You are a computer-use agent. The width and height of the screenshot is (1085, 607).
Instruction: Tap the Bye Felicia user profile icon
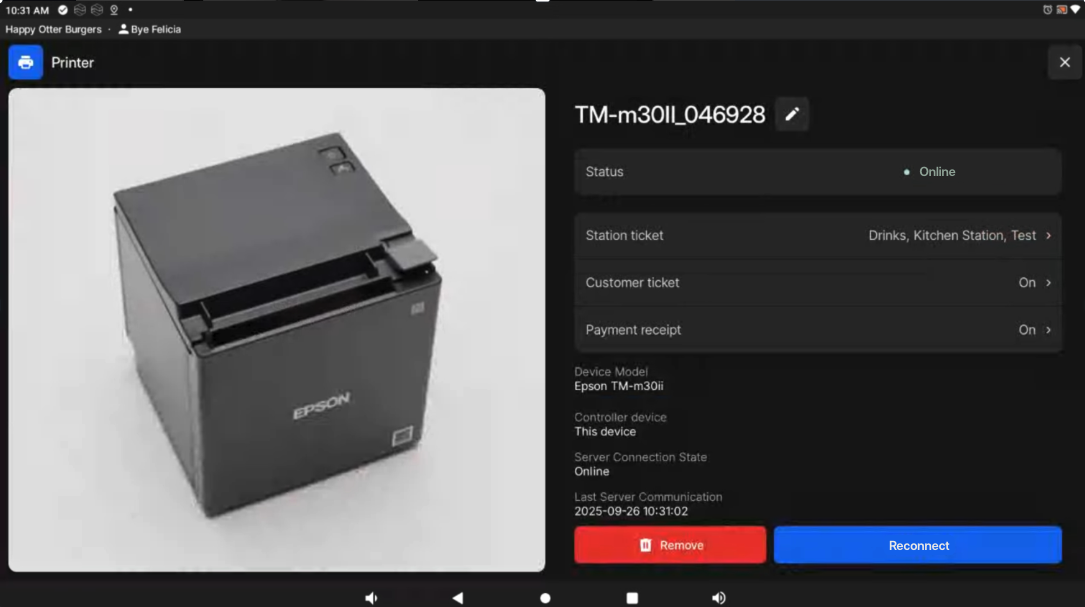(124, 30)
